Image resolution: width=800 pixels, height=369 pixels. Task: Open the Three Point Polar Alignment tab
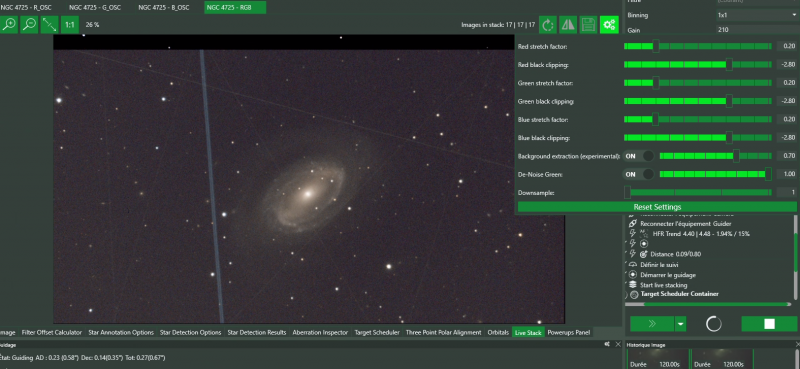click(x=443, y=332)
